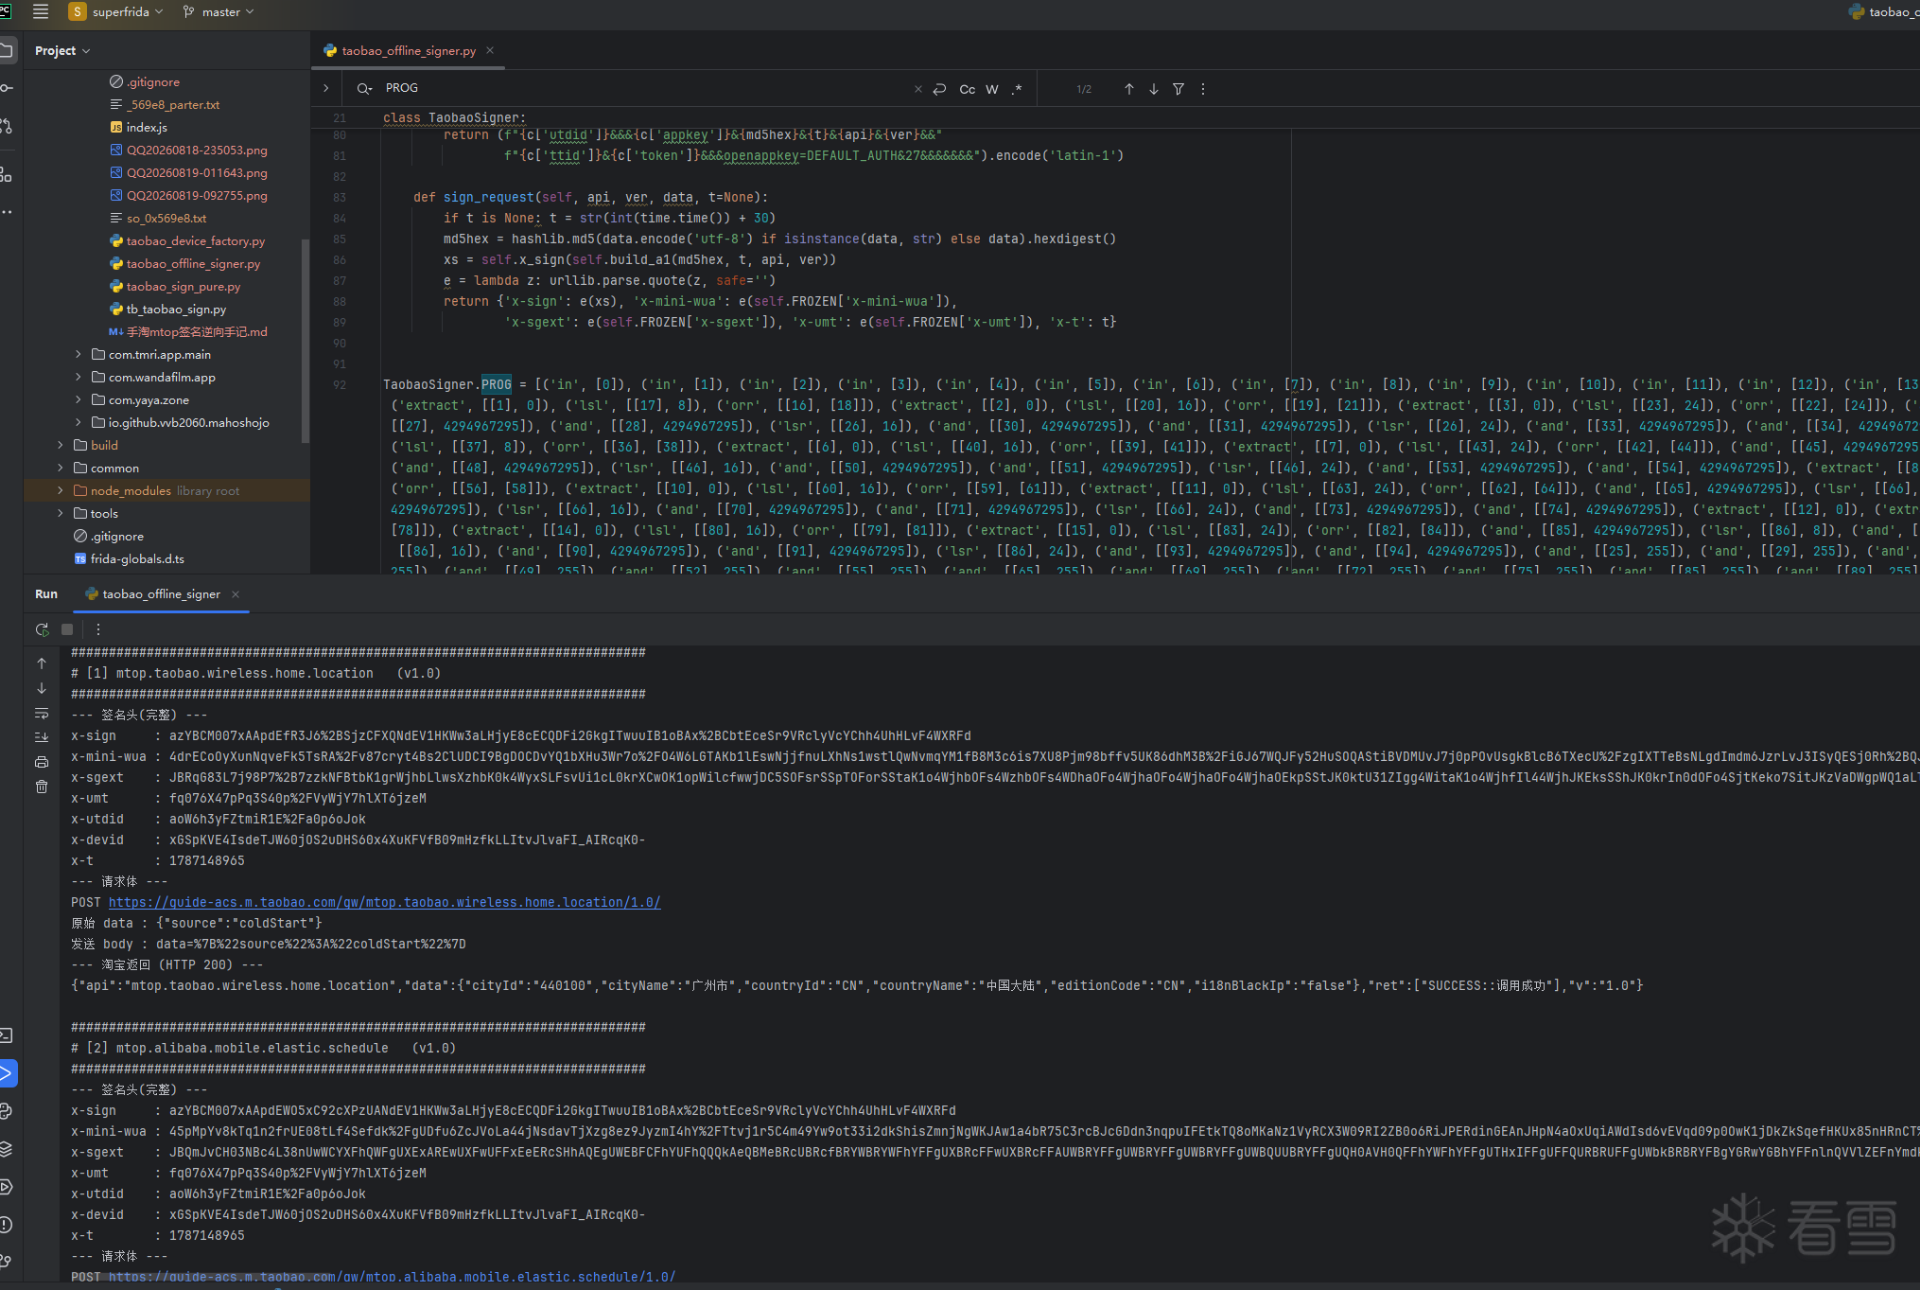Clear all console output

(41, 787)
